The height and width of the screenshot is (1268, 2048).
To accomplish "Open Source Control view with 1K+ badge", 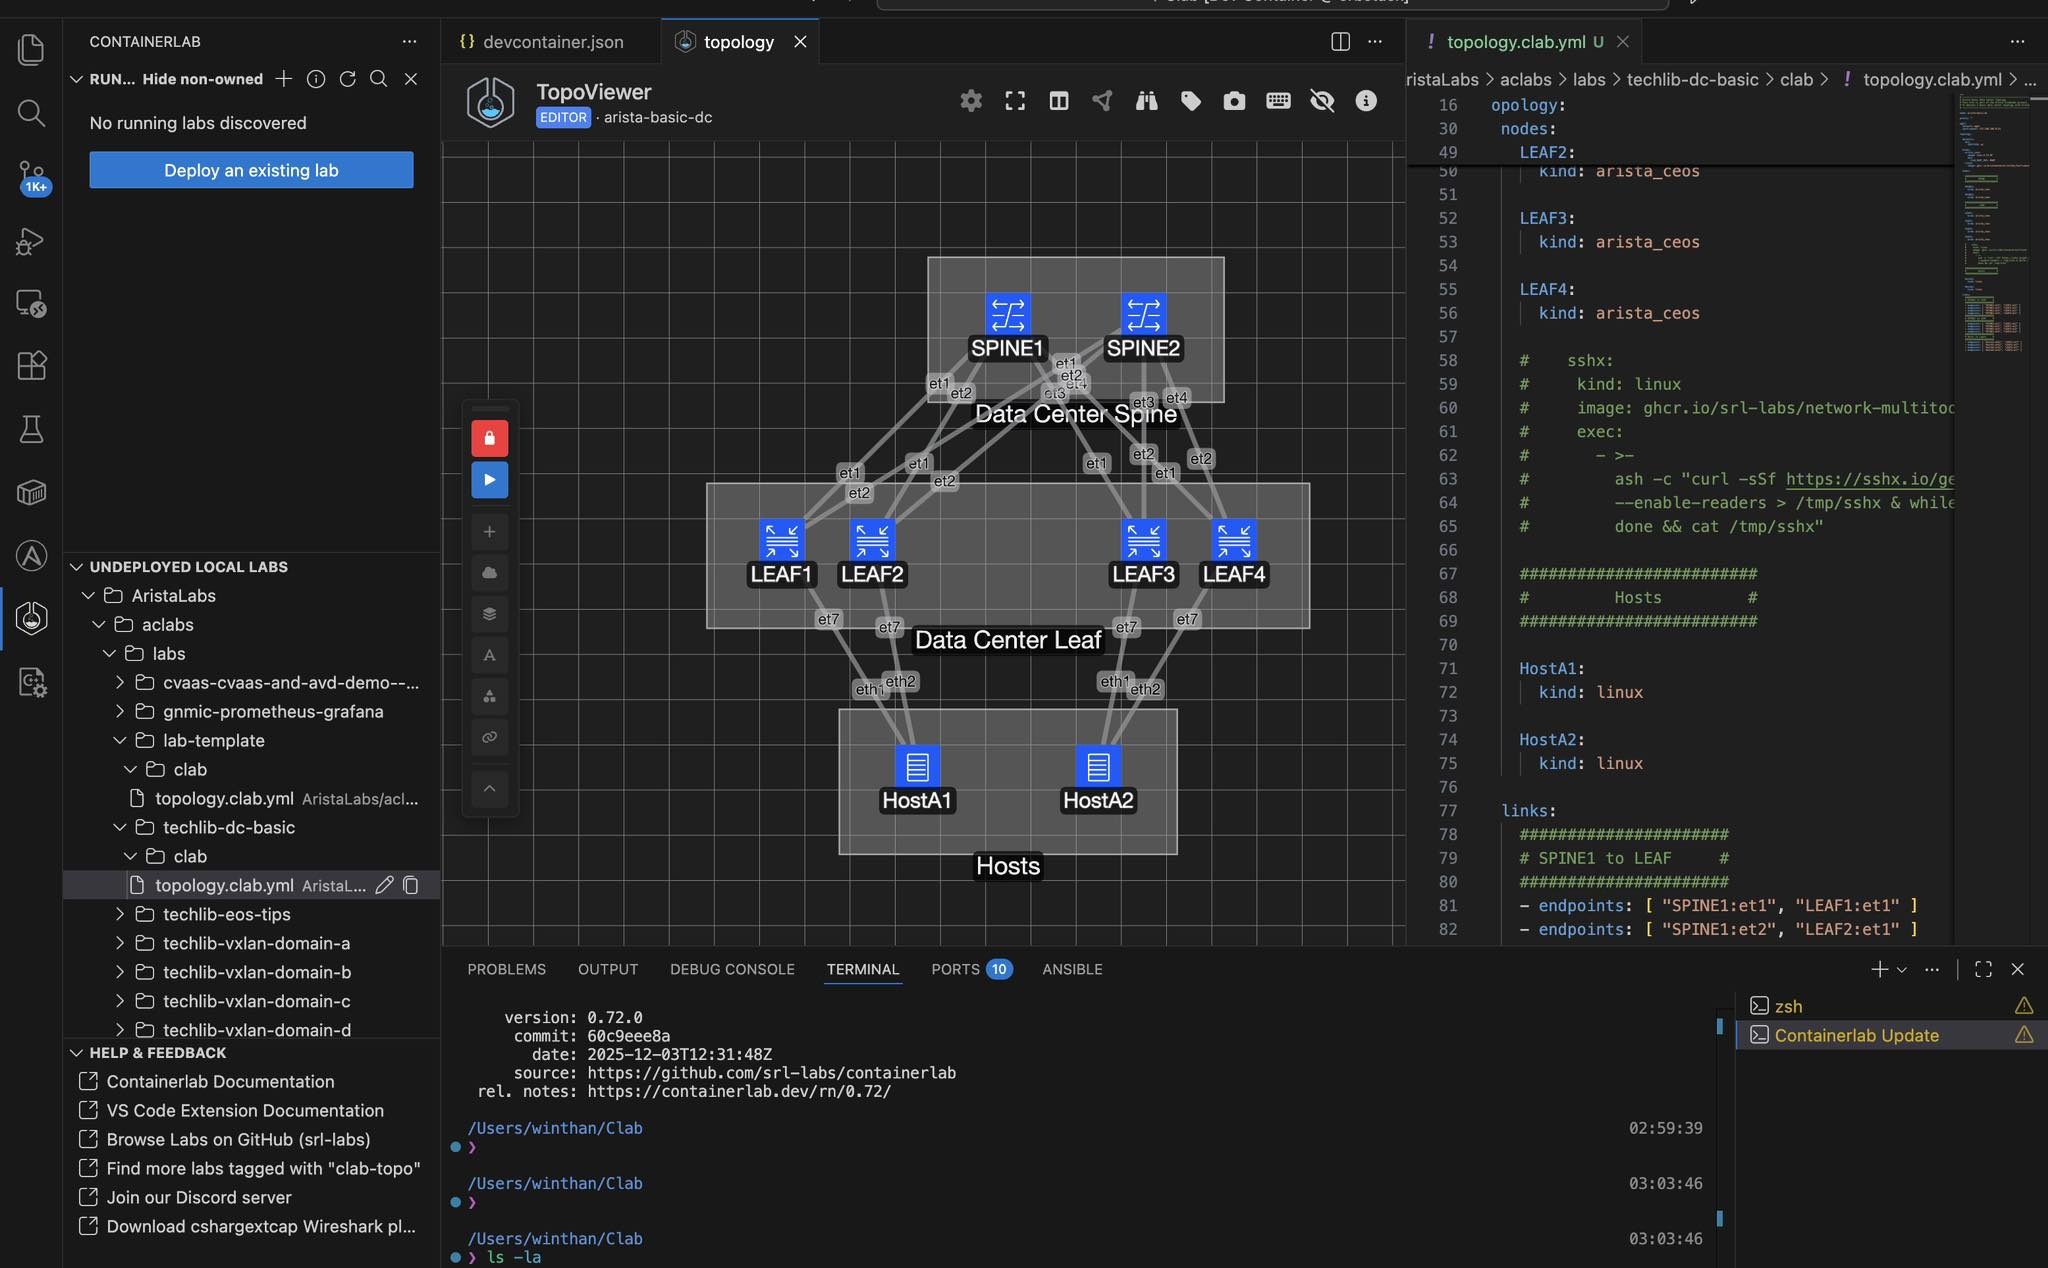I will (x=31, y=178).
